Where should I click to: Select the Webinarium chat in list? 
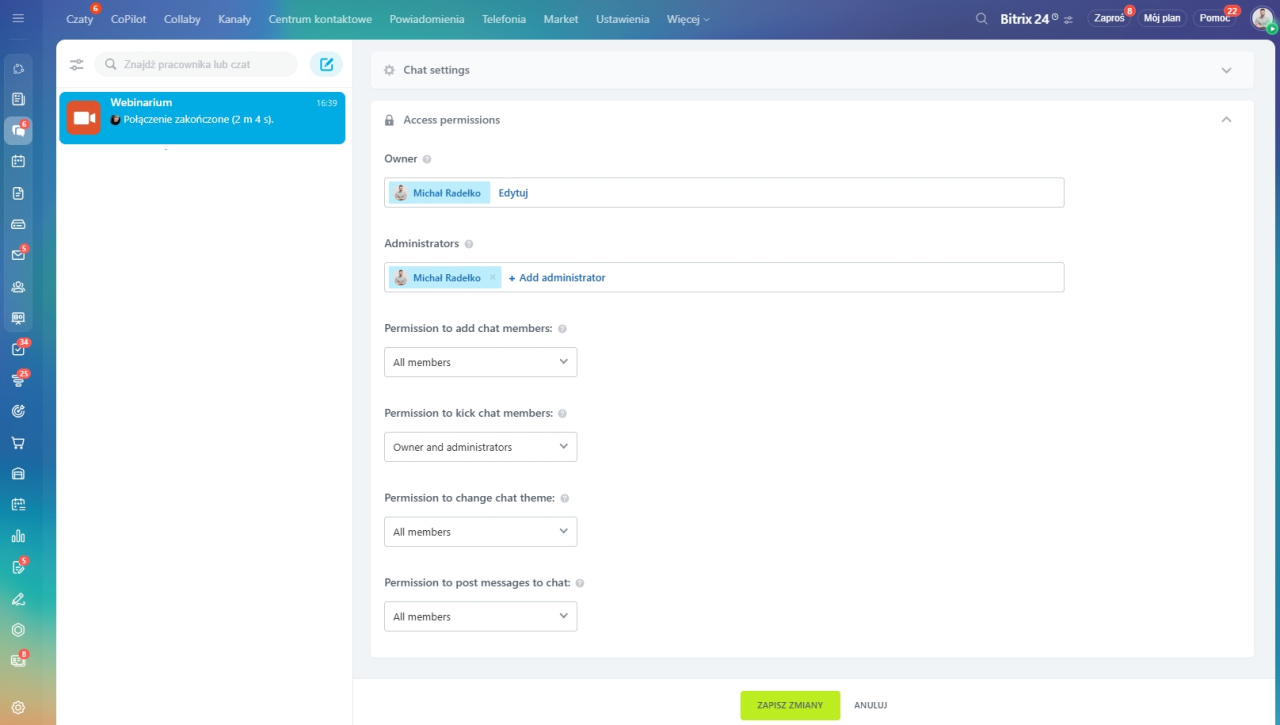click(x=202, y=118)
